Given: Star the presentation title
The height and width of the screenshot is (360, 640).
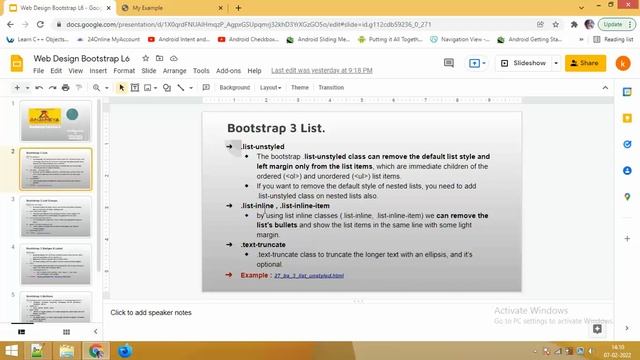Looking at the screenshot, I should point(145,58).
